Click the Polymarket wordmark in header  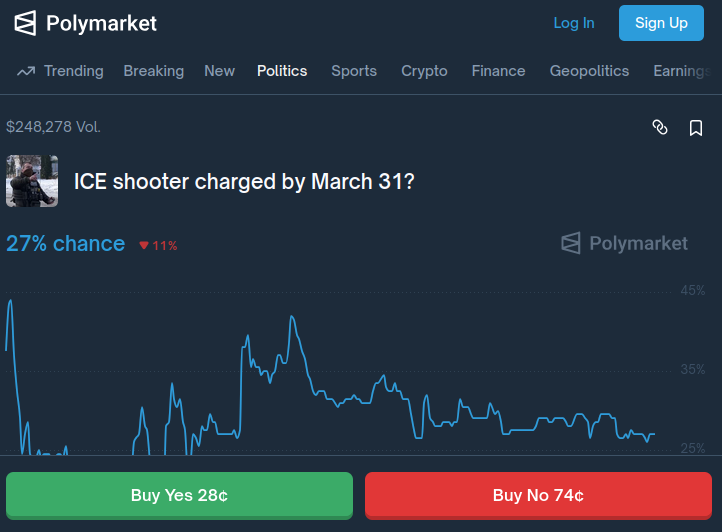click(x=101, y=23)
